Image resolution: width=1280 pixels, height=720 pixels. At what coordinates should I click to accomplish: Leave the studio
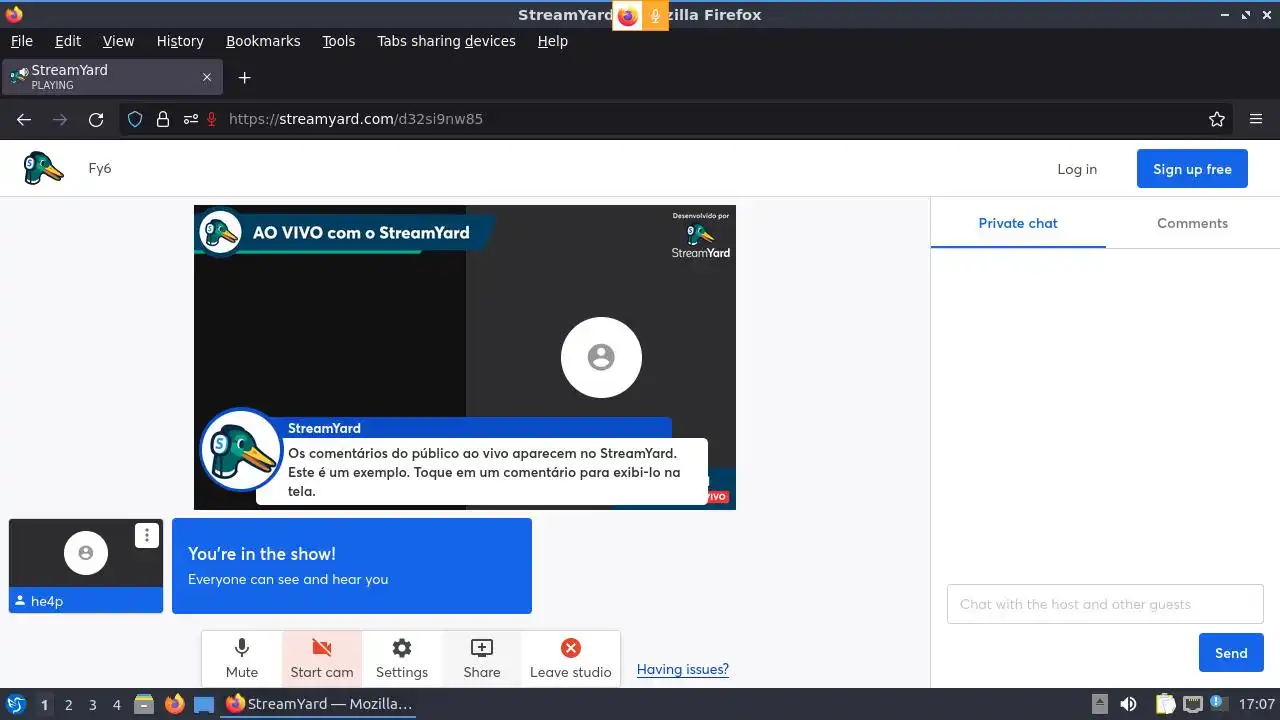pos(570,659)
